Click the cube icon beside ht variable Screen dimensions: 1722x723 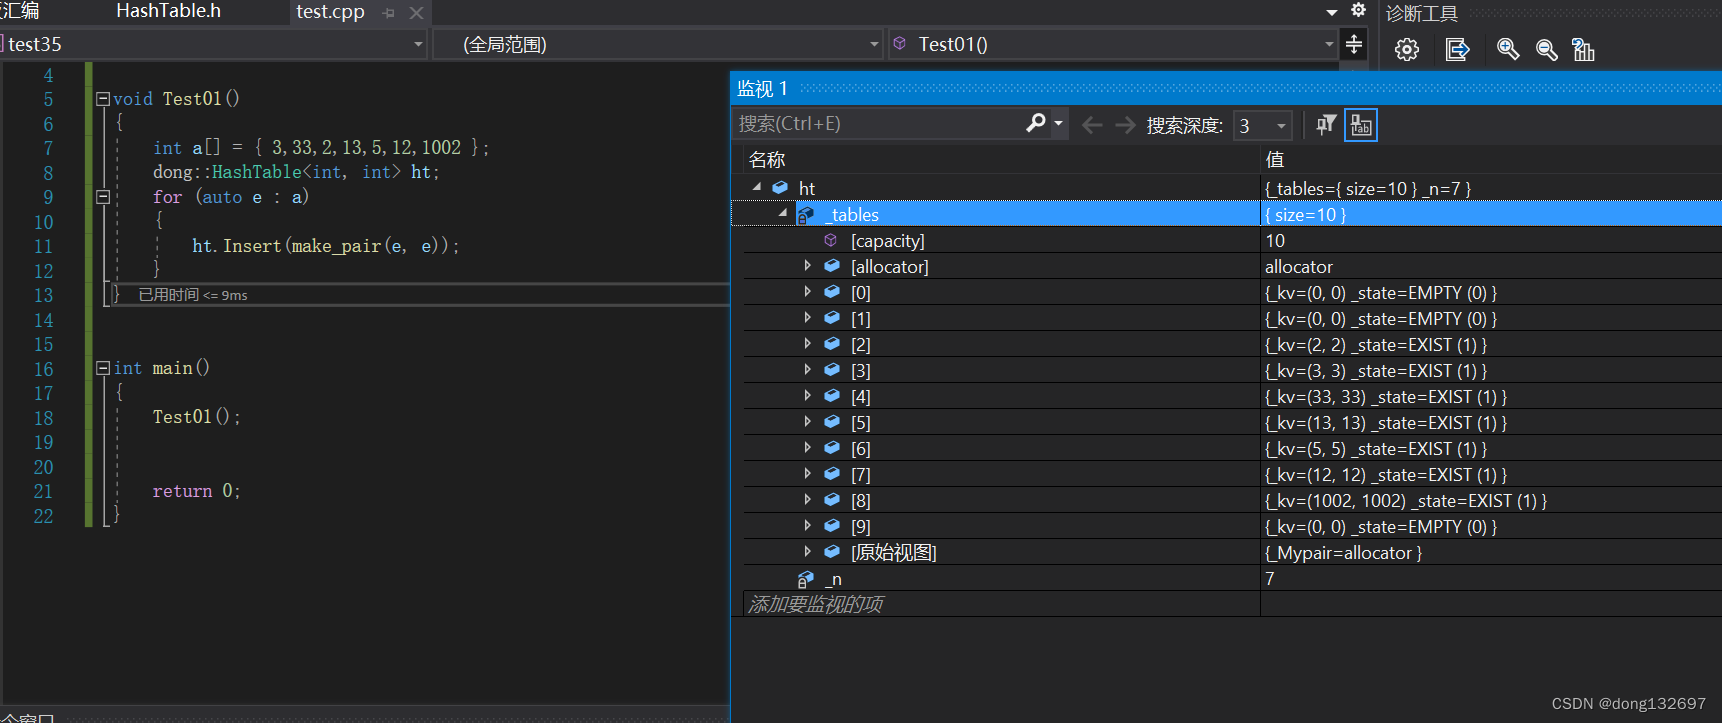[x=780, y=188]
